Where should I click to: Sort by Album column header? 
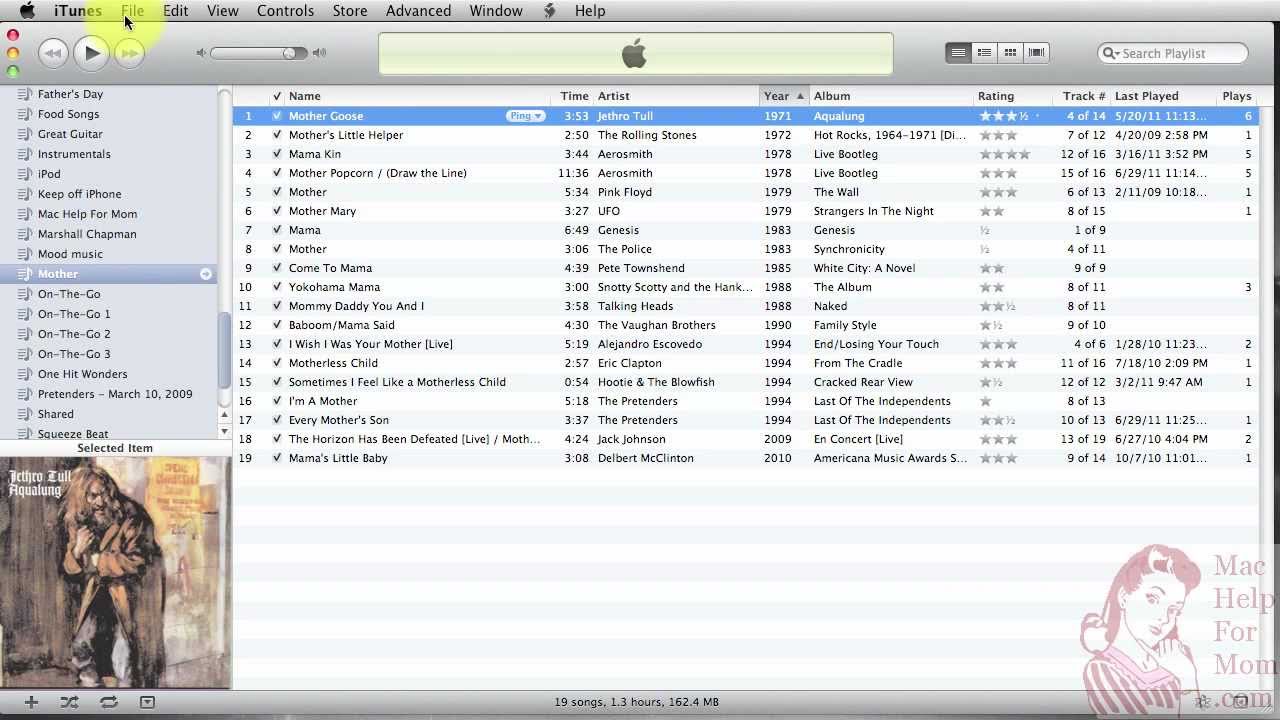(891, 96)
